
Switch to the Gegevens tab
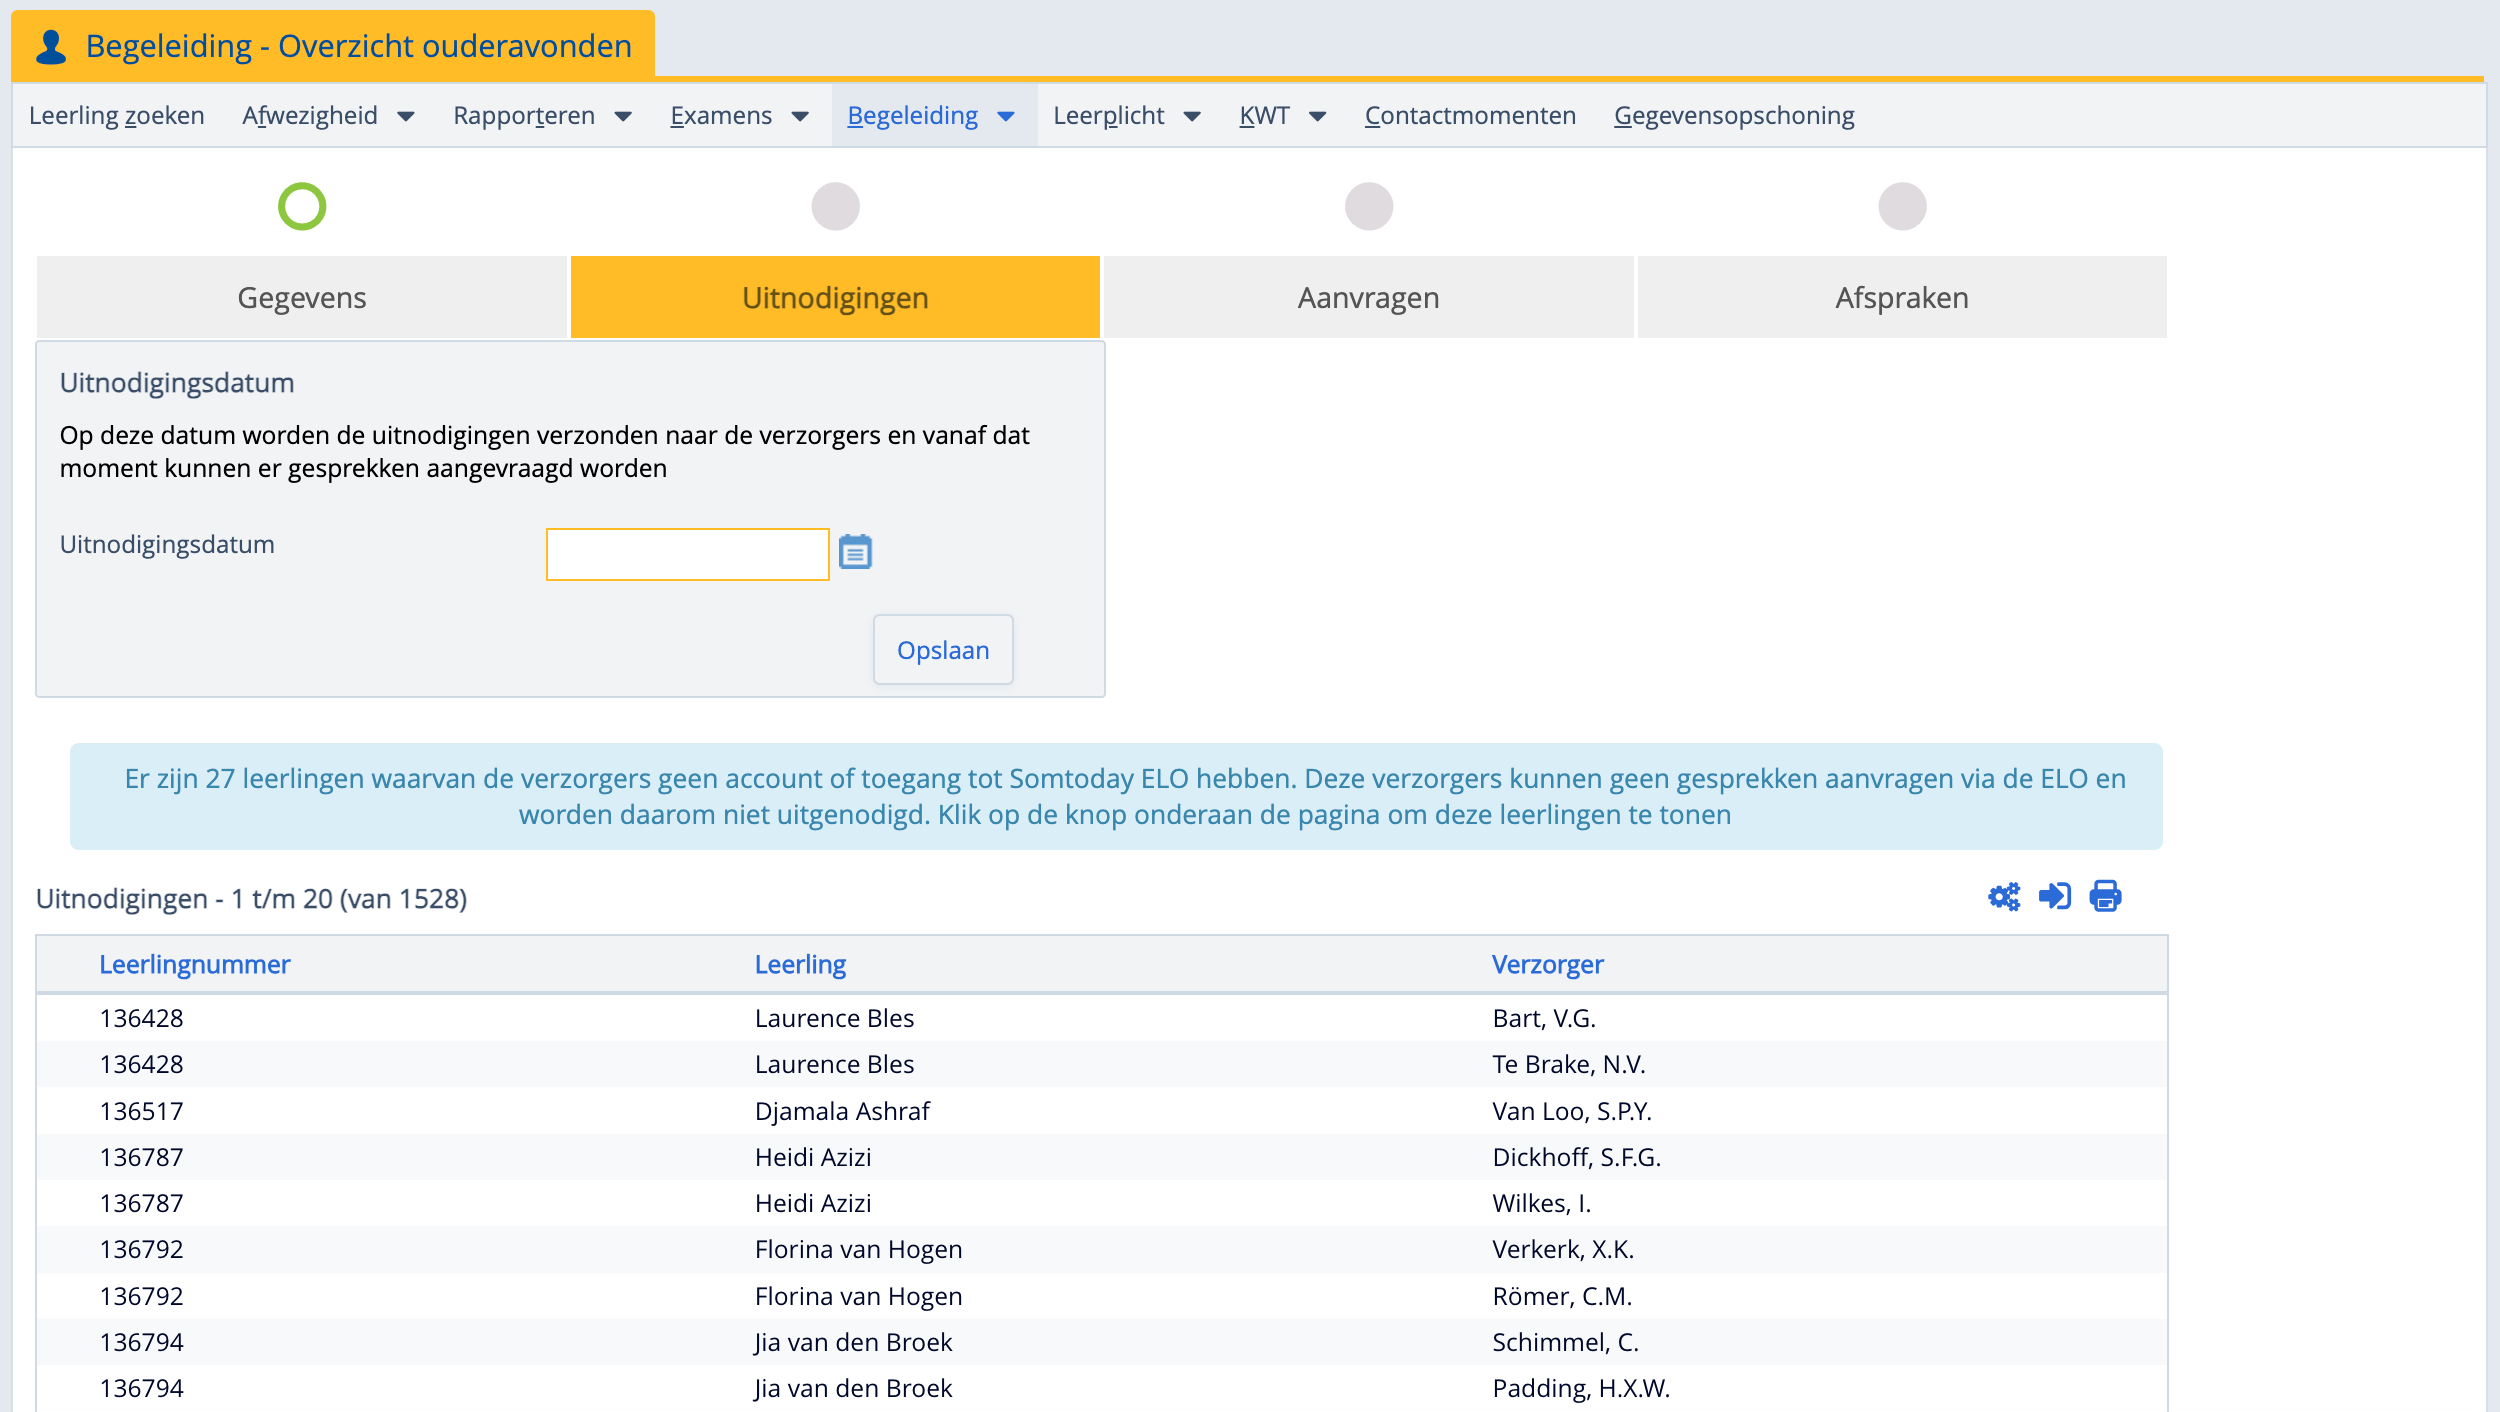(302, 298)
